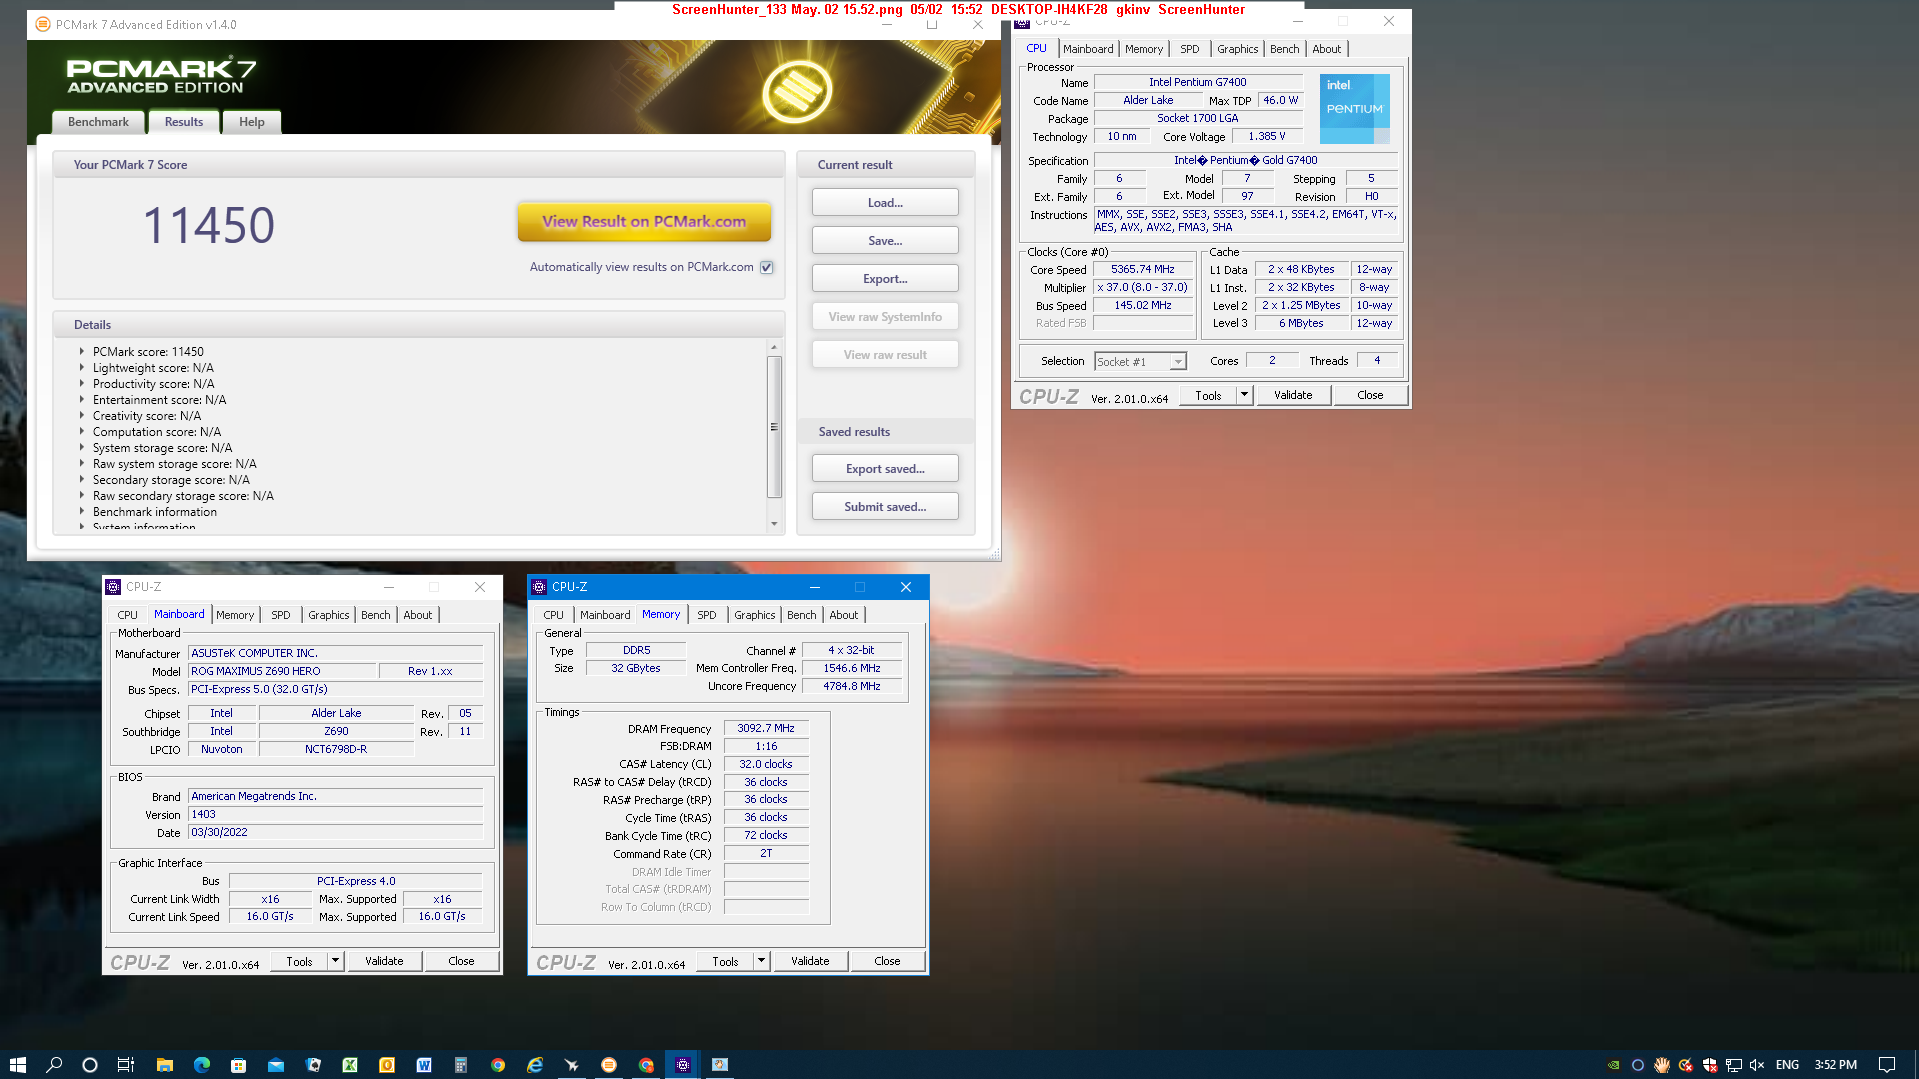Open Internet Explorer taskbar icon
This screenshot has width=1919, height=1079.
535,1065
